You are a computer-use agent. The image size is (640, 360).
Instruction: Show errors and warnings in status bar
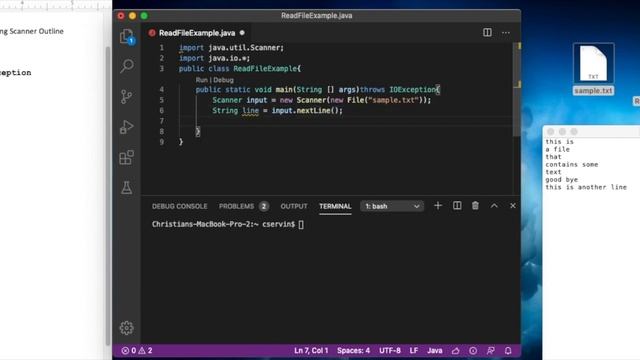[137, 351]
